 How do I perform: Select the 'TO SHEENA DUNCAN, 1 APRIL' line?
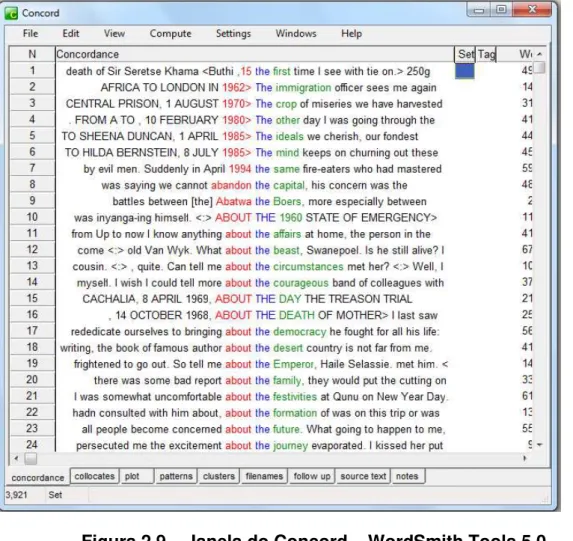coord(255,136)
